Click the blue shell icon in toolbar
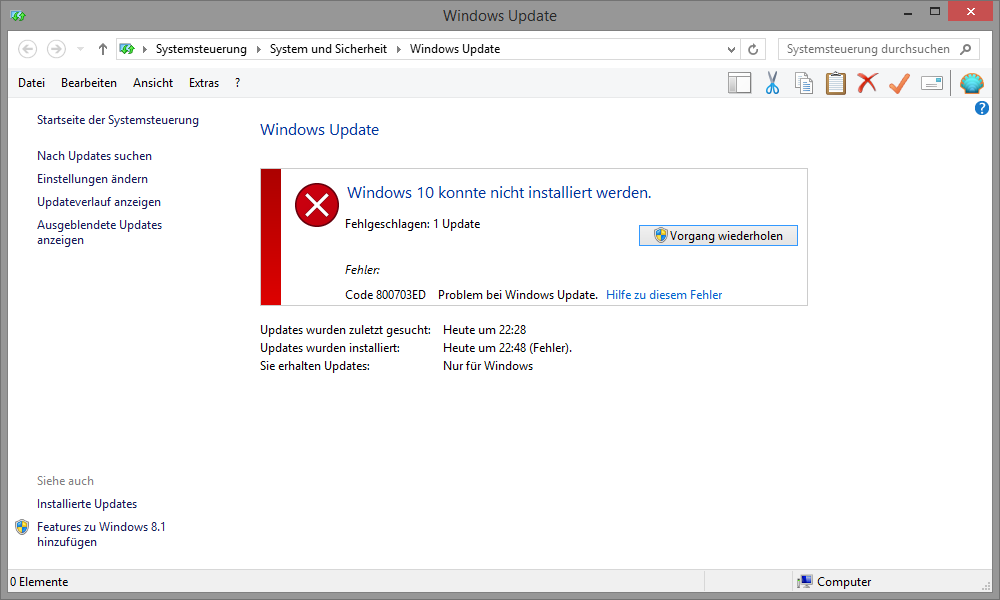The height and width of the screenshot is (600, 1000). click(971, 83)
